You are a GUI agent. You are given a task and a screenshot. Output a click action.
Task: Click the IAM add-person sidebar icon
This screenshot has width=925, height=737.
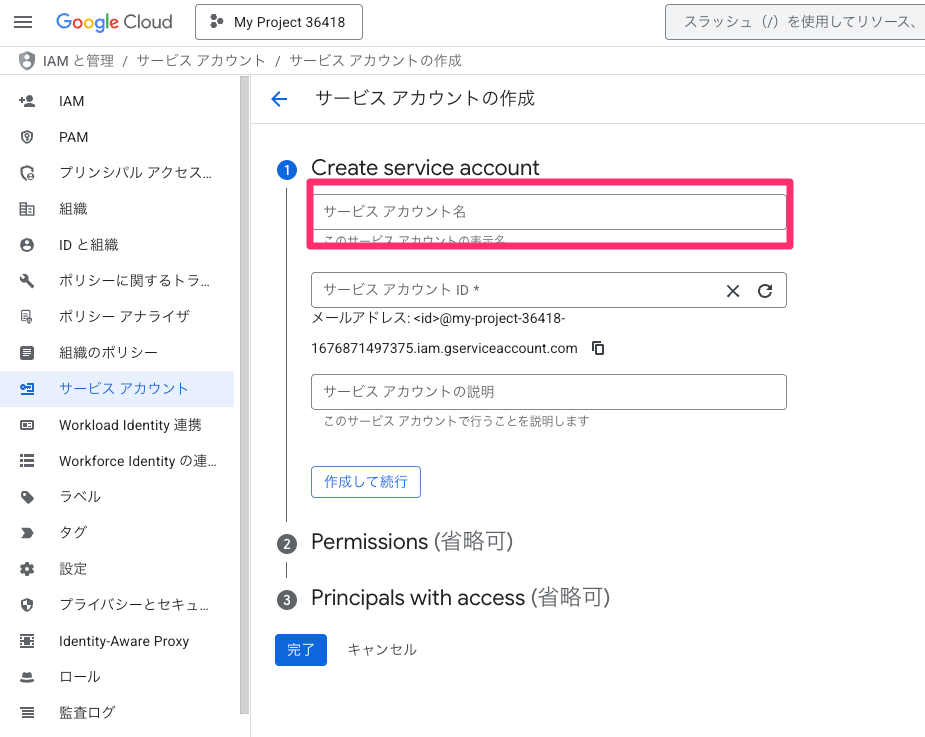27,101
